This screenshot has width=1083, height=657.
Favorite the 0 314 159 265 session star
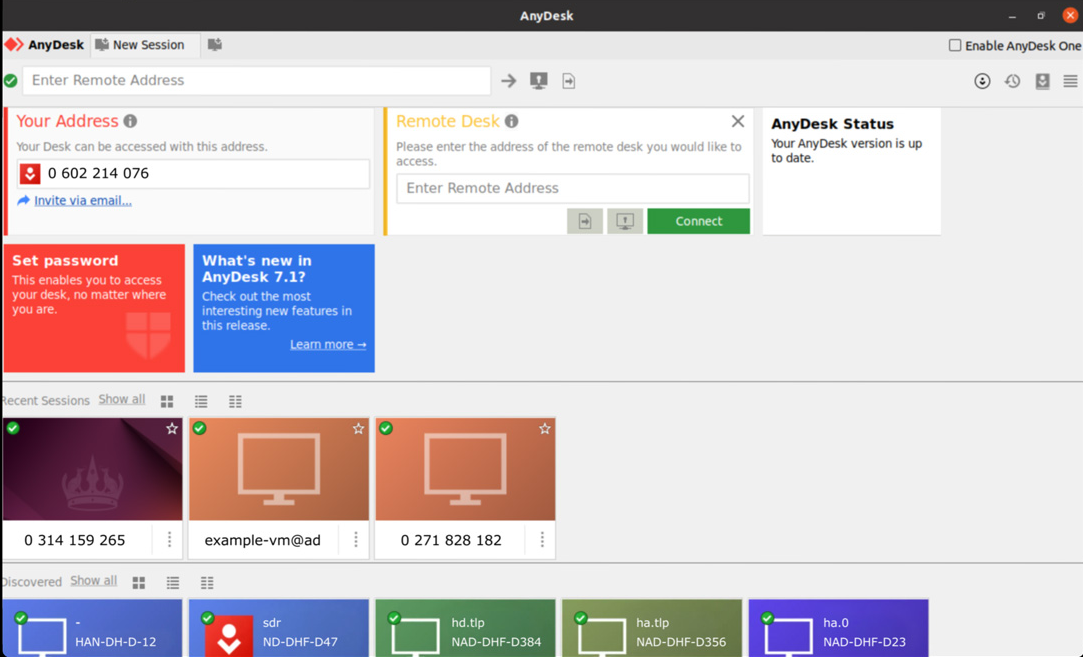tap(172, 429)
